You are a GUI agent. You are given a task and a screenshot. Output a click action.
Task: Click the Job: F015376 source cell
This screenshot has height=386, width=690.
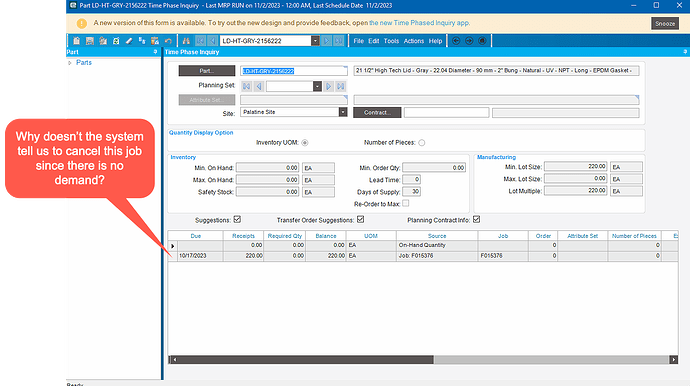437,256
